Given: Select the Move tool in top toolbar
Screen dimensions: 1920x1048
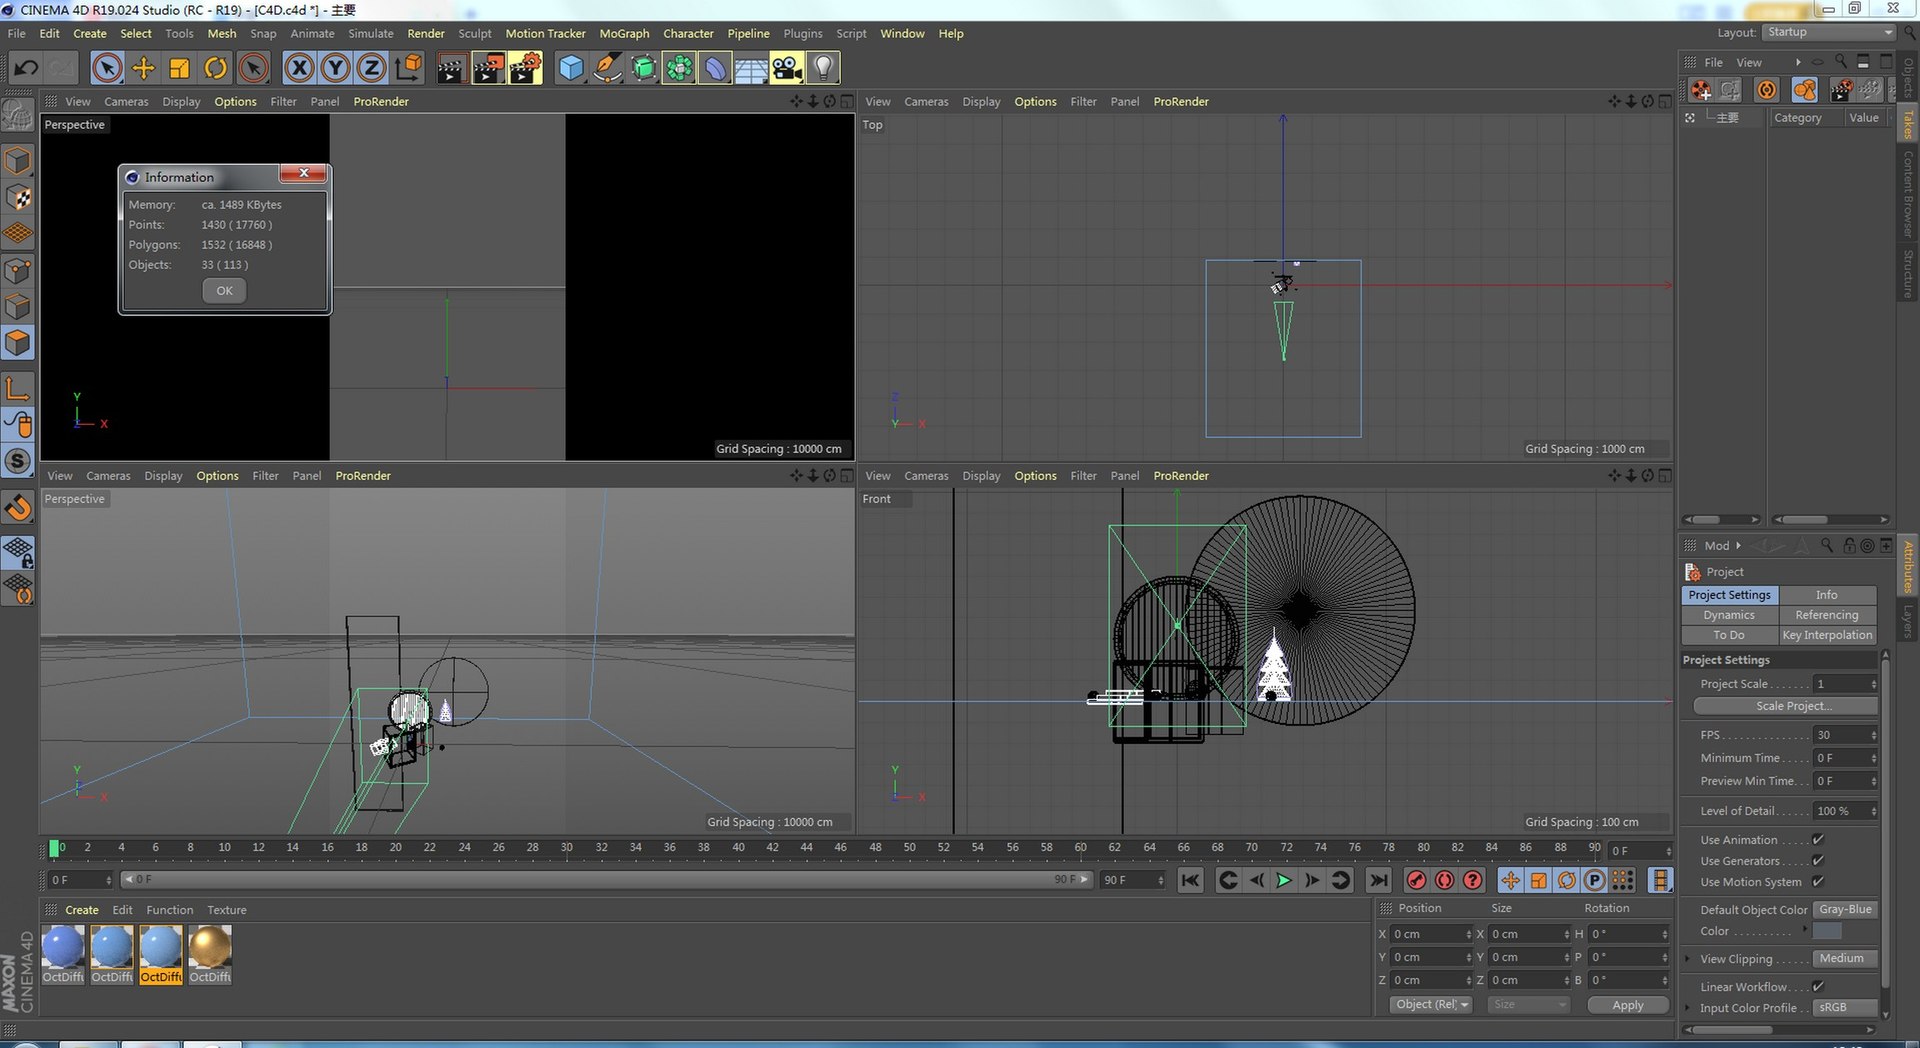Looking at the screenshot, I should [x=143, y=68].
